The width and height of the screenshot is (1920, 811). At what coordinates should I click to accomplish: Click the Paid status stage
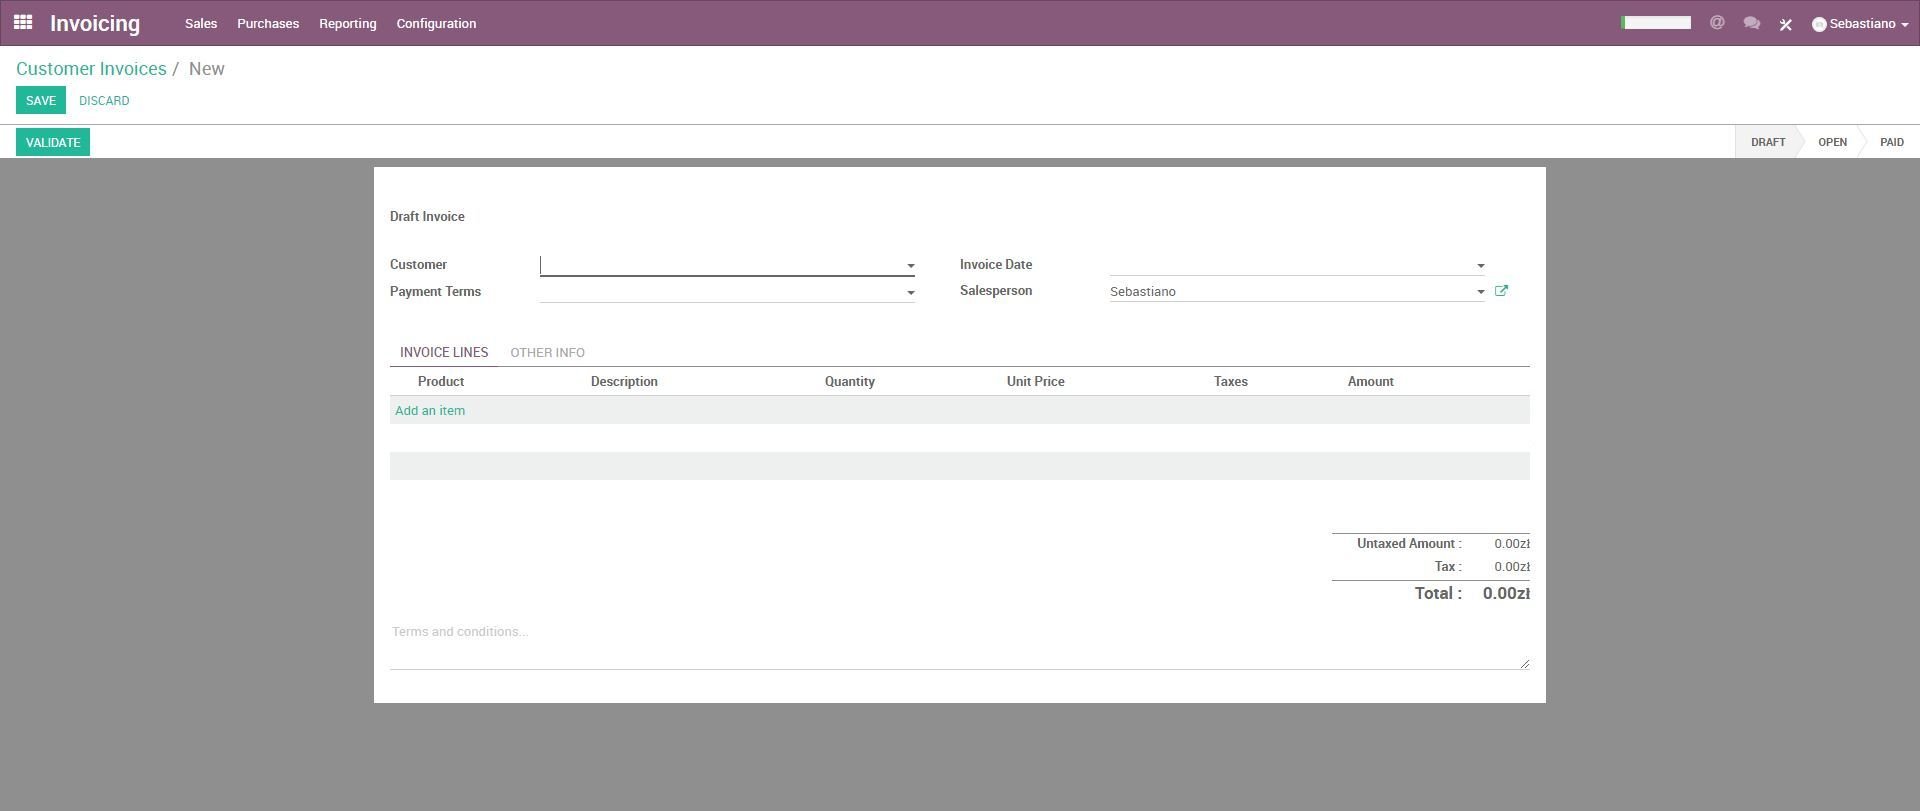point(1891,142)
